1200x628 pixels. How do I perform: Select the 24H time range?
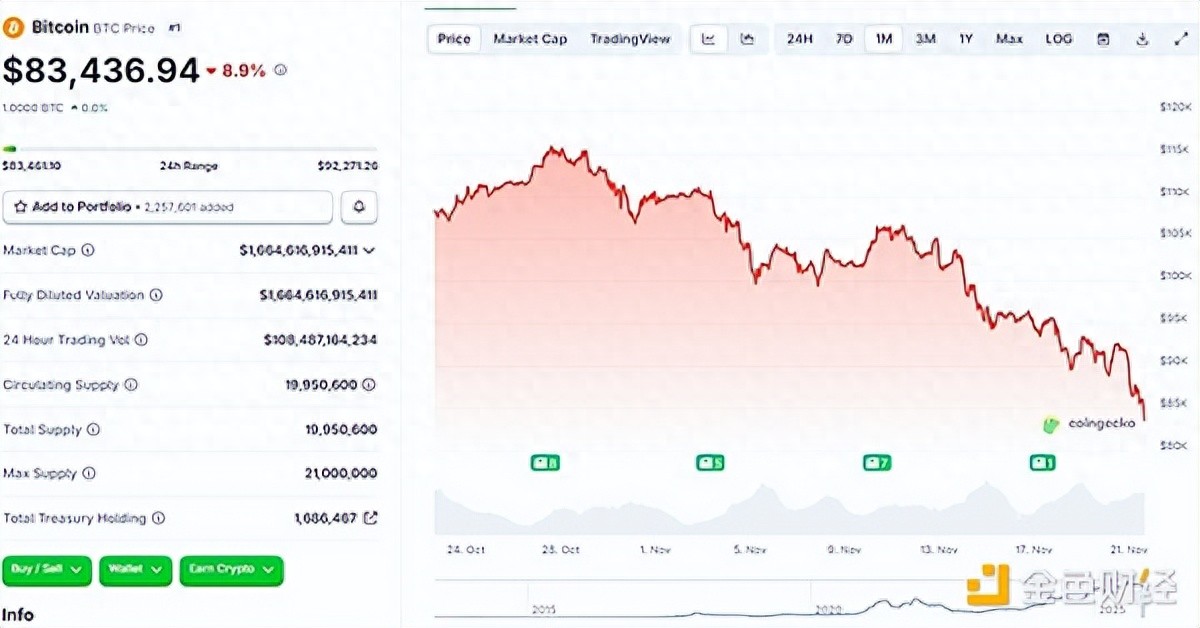(799, 39)
